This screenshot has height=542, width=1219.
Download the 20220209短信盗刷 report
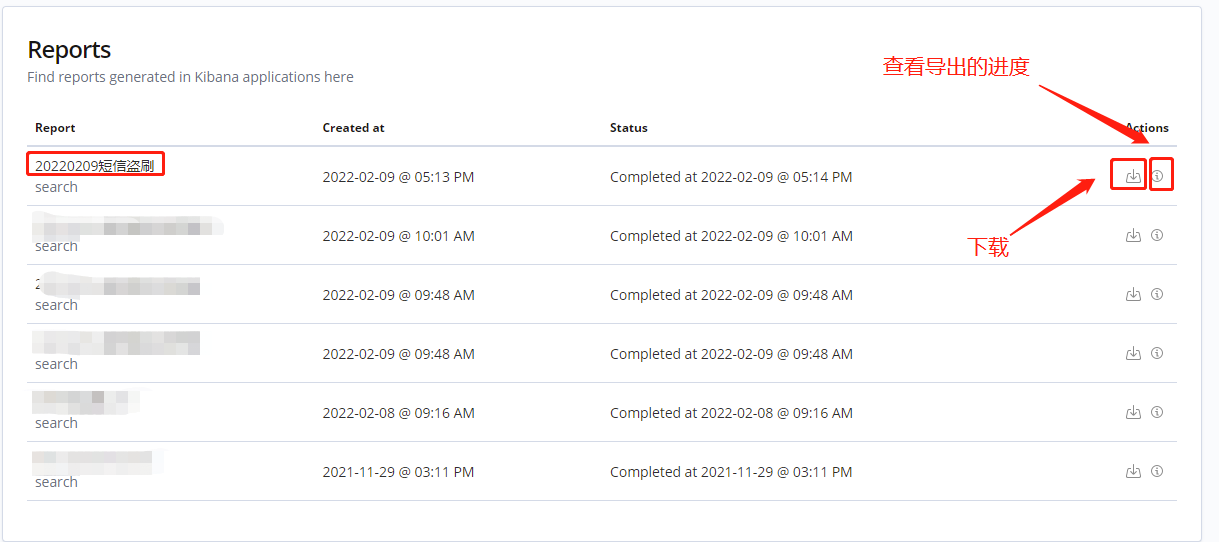[x=1133, y=176]
